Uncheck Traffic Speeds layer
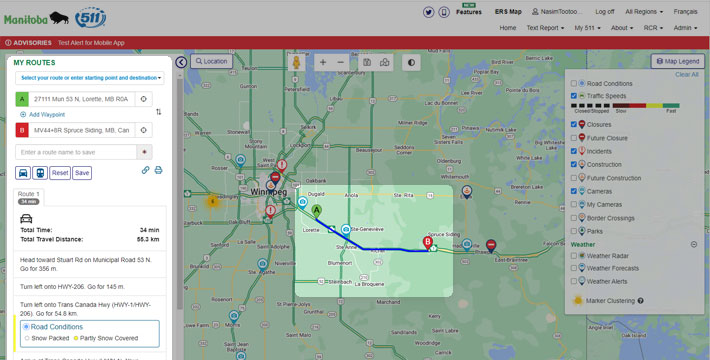710x360 pixels. [574, 96]
